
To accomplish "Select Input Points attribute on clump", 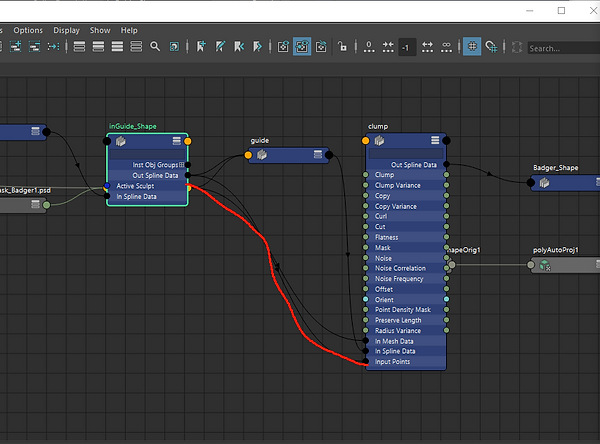I will (406, 362).
